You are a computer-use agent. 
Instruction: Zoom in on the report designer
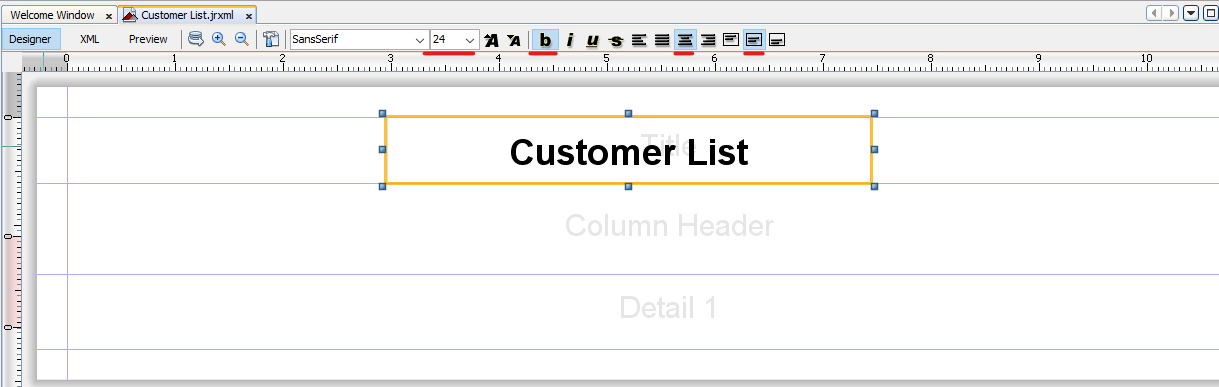click(219, 39)
